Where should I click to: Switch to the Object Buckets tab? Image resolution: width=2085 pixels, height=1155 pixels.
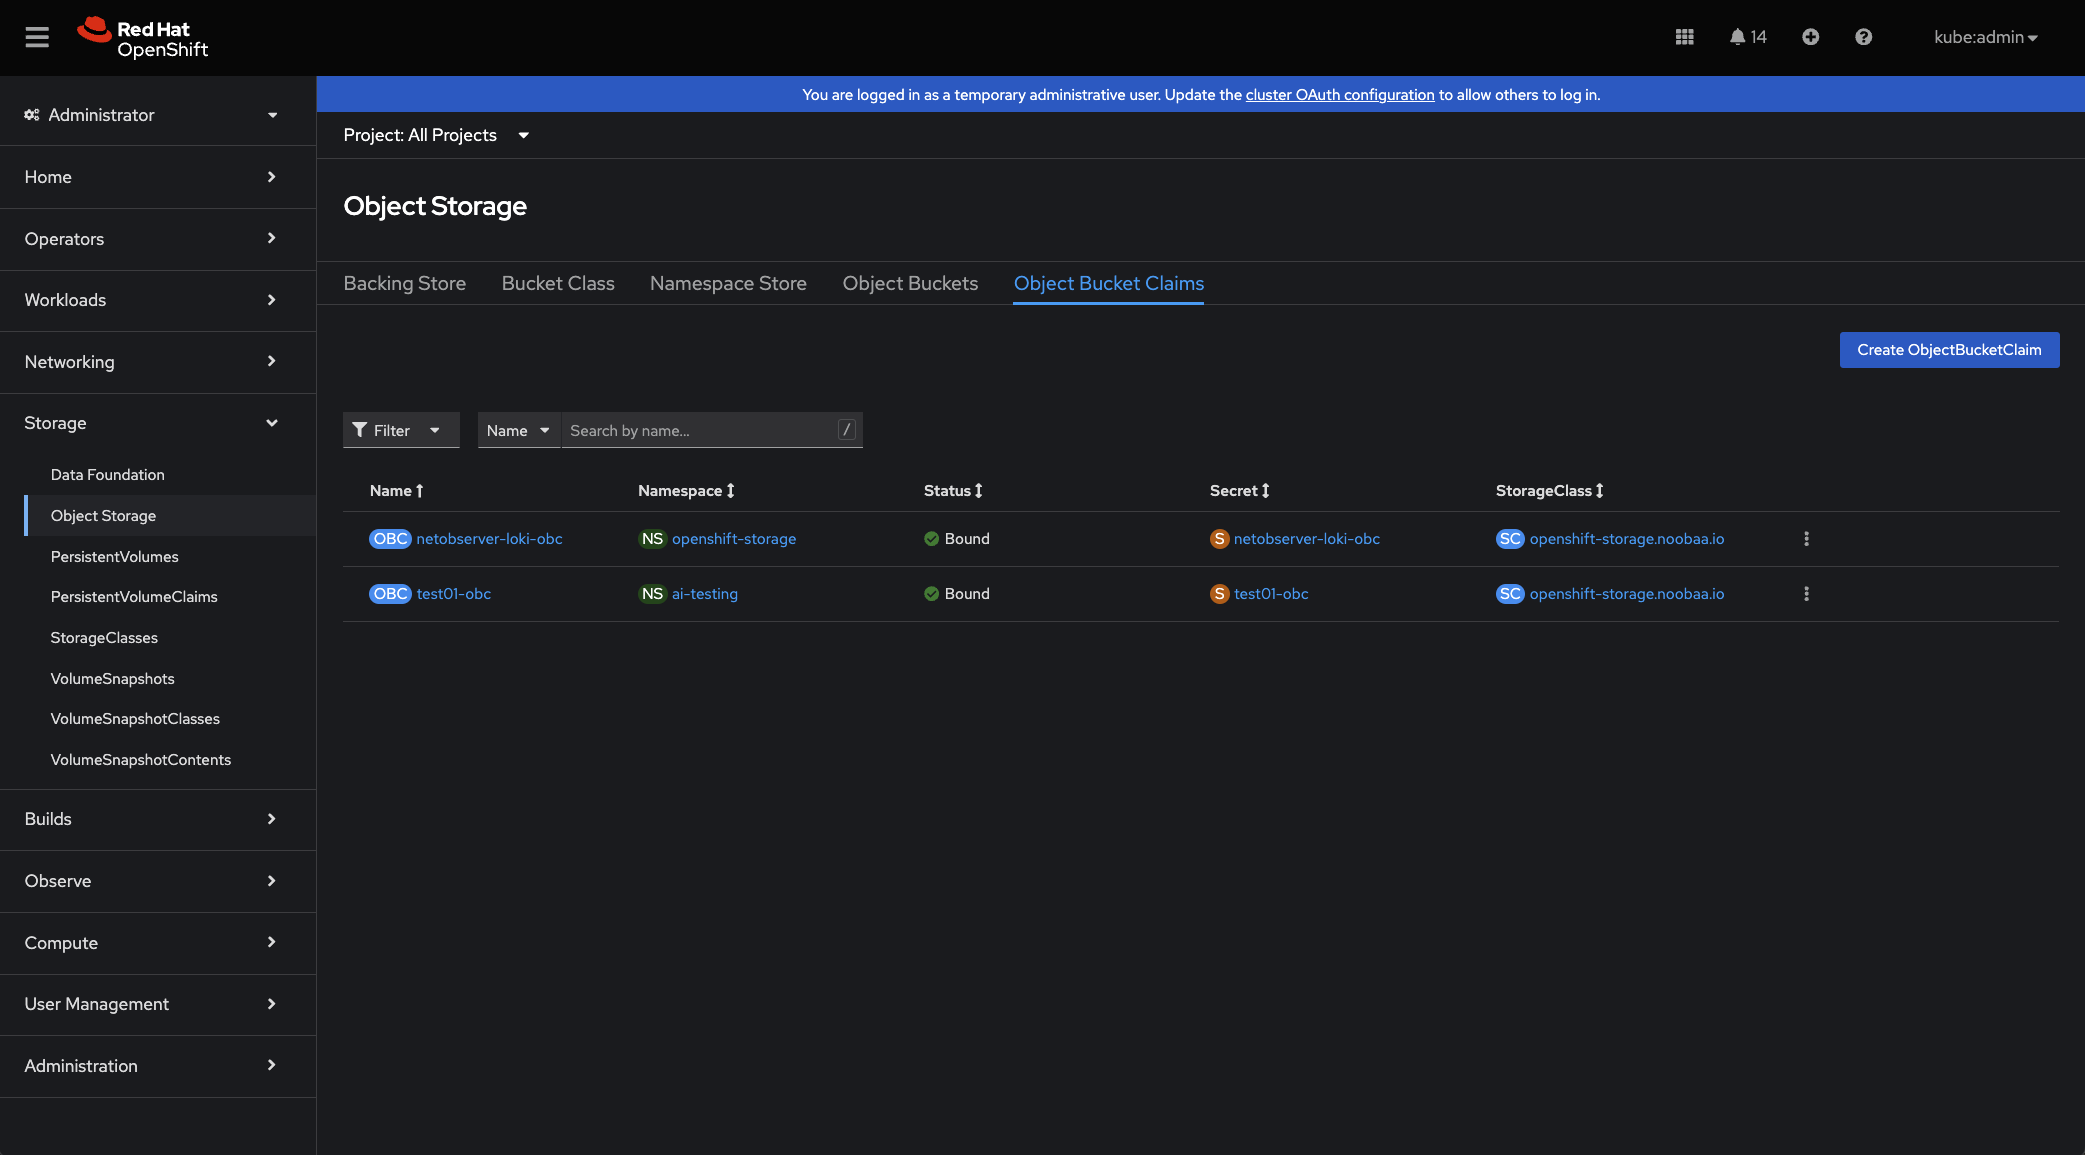tap(910, 283)
